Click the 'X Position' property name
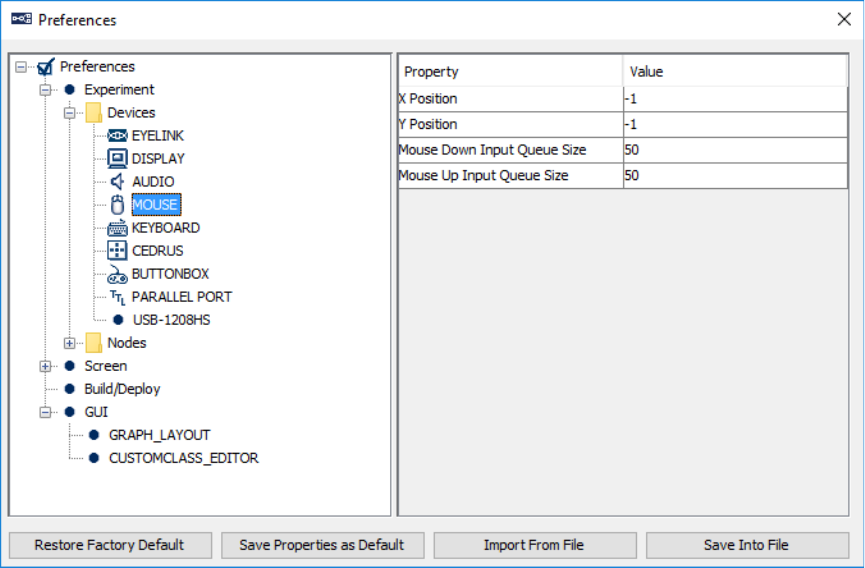The width and height of the screenshot is (865, 568). [428, 99]
